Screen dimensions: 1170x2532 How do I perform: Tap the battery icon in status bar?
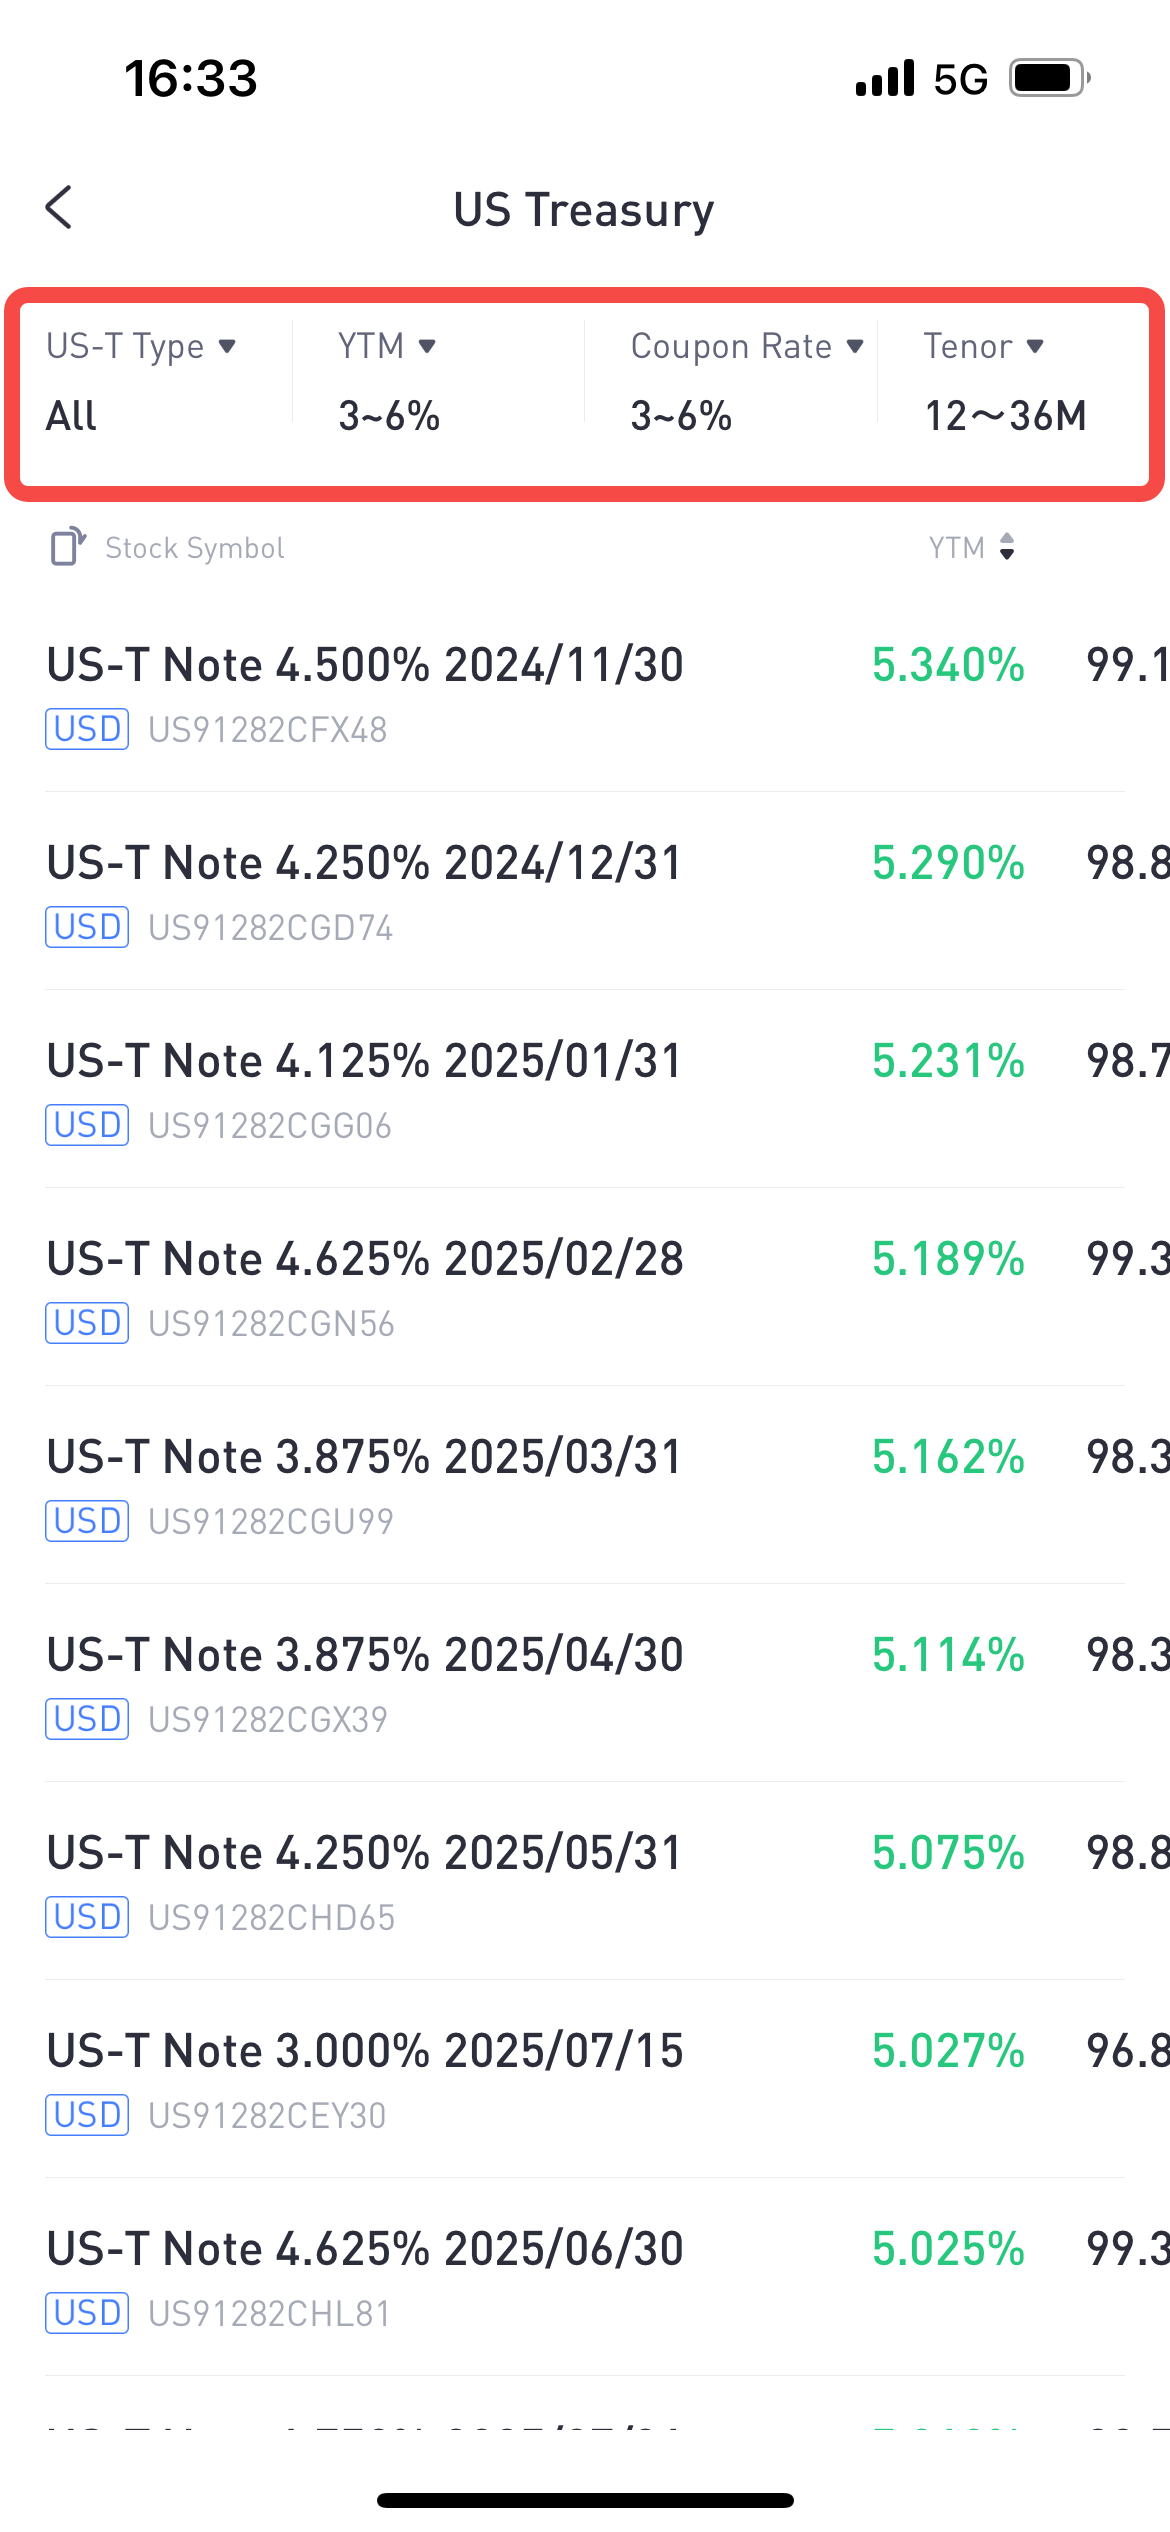click(x=1048, y=78)
